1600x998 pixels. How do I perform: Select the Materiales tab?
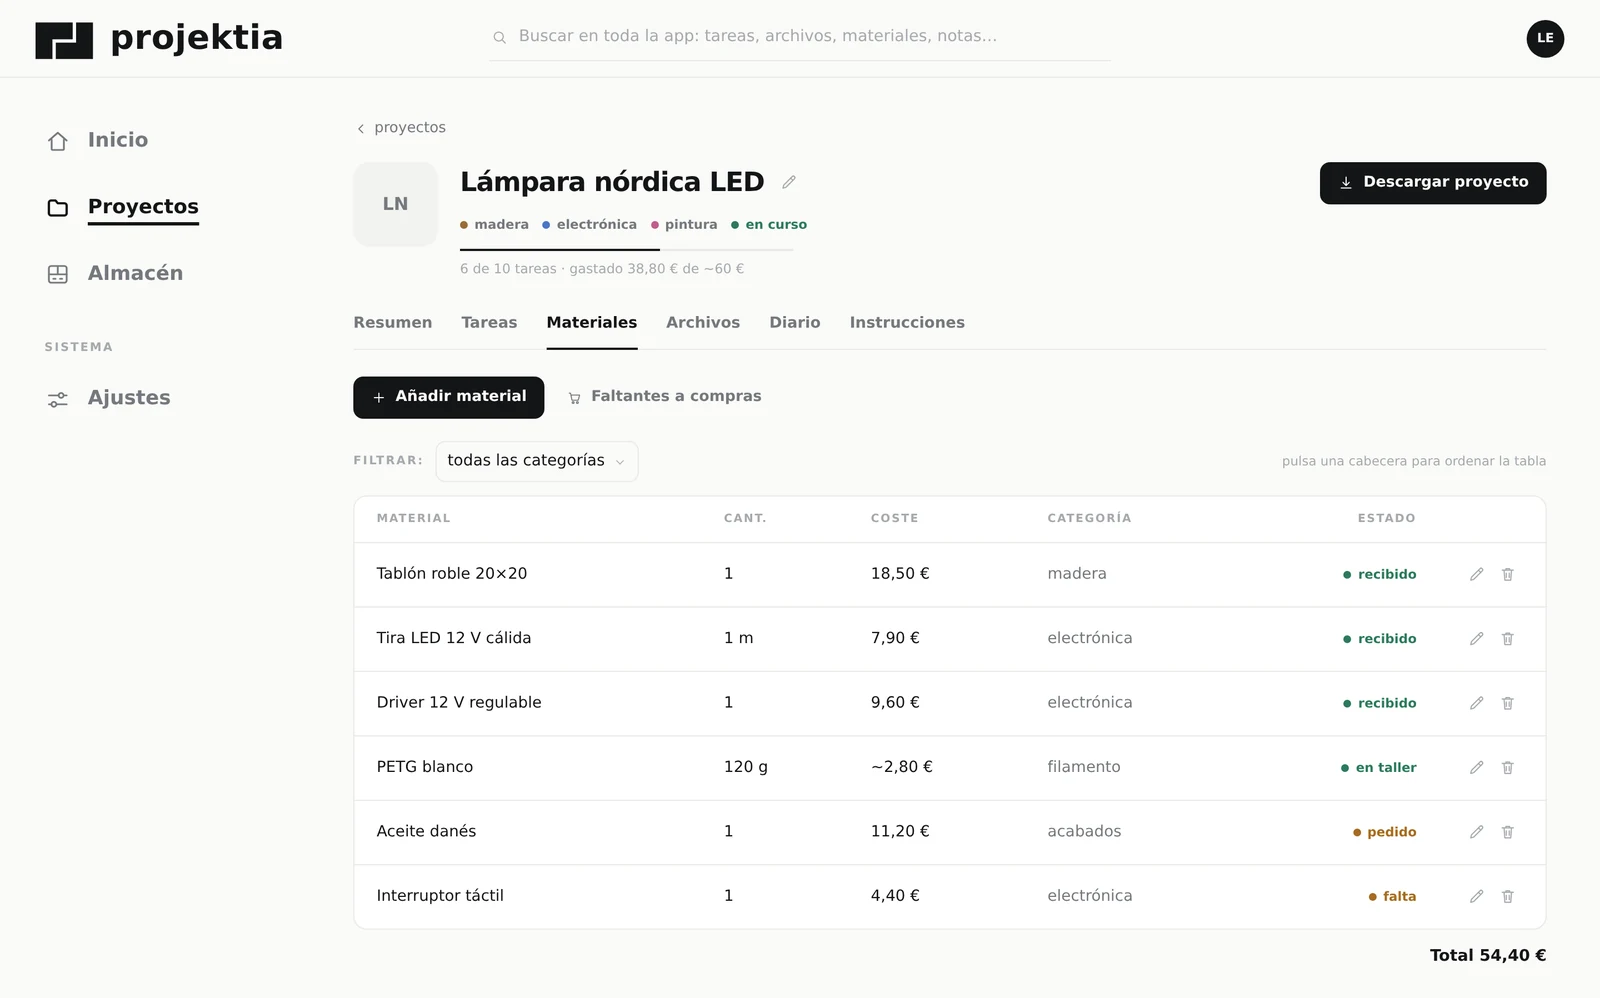[x=591, y=322]
